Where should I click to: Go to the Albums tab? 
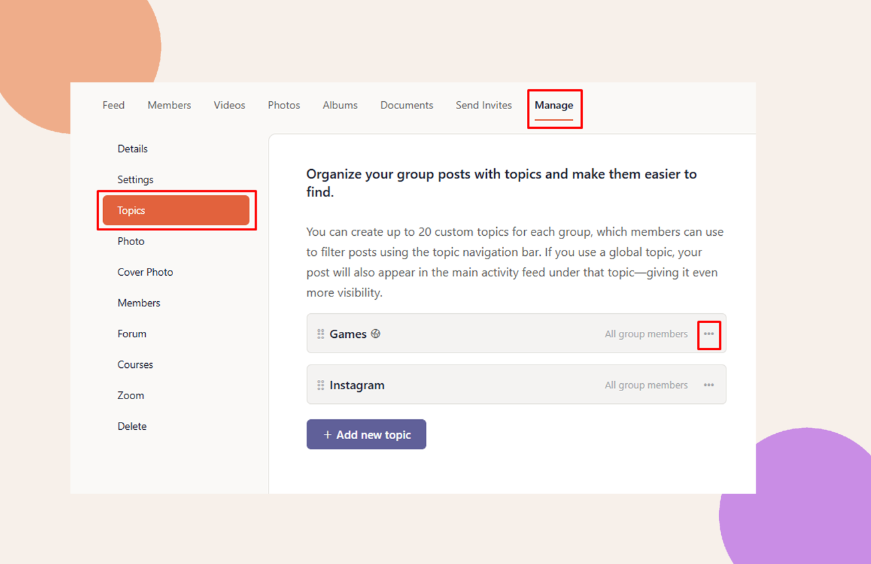340,105
